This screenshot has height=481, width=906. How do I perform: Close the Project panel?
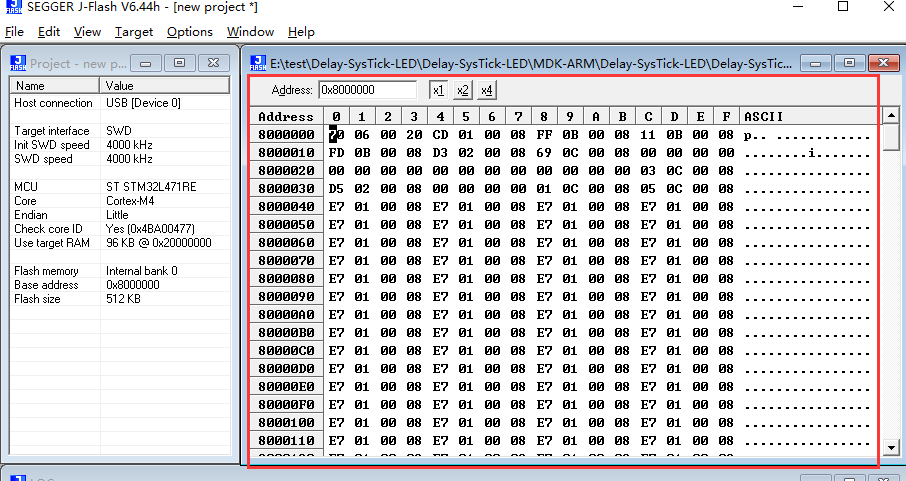click(x=213, y=63)
